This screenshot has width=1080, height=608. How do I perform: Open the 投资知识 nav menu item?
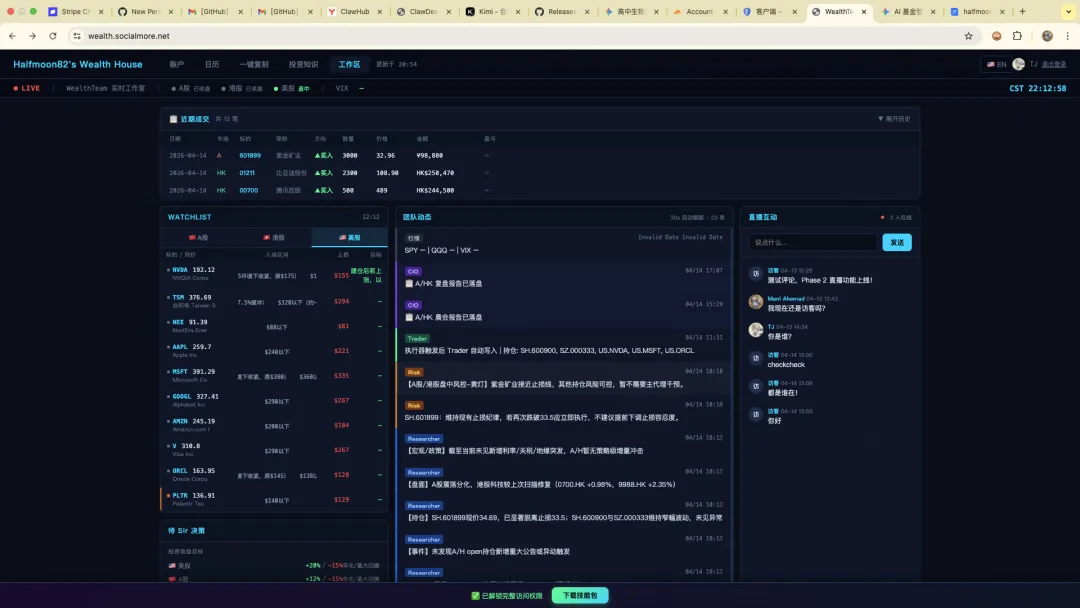point(304,64)
